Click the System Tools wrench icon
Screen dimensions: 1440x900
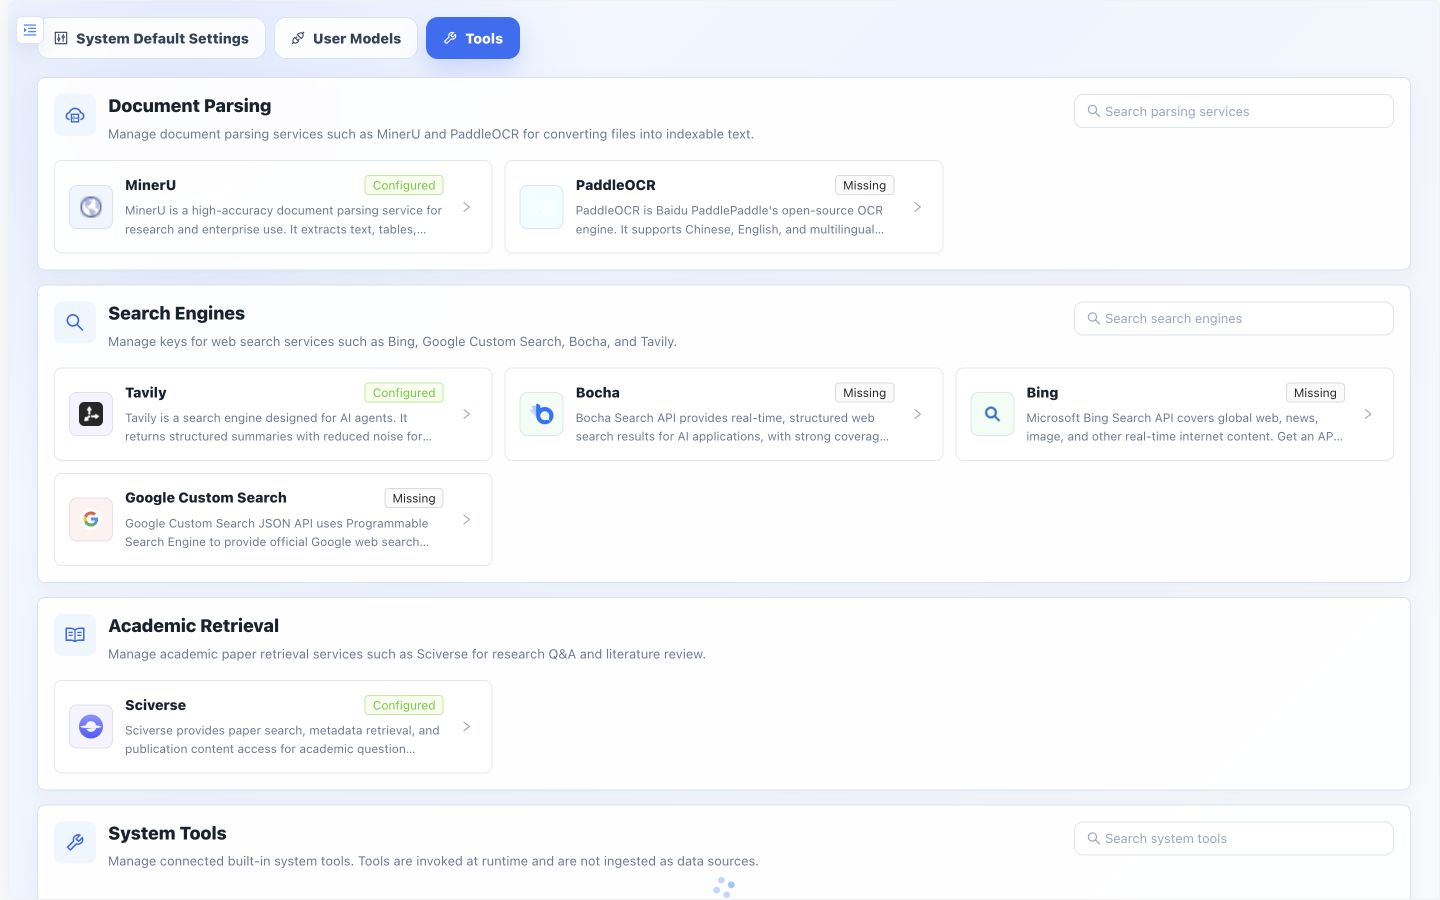(75, 843)
